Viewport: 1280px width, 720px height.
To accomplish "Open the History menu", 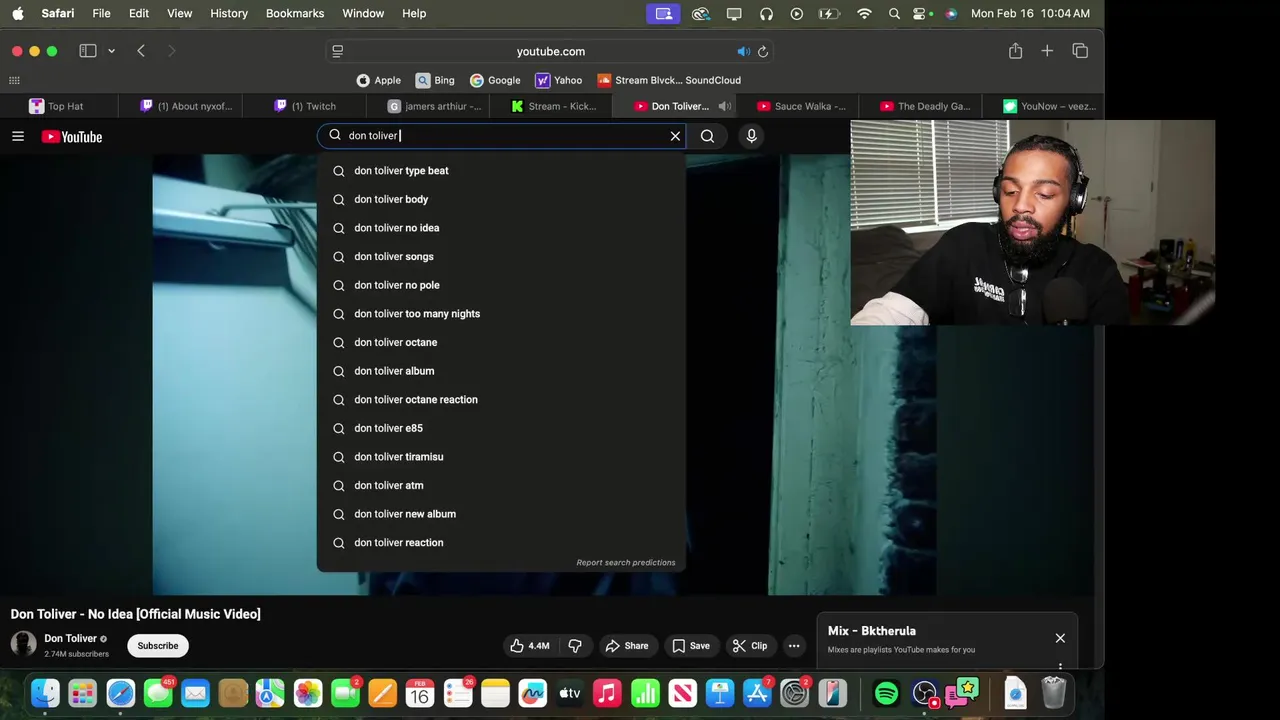I will tap(229, 13).
